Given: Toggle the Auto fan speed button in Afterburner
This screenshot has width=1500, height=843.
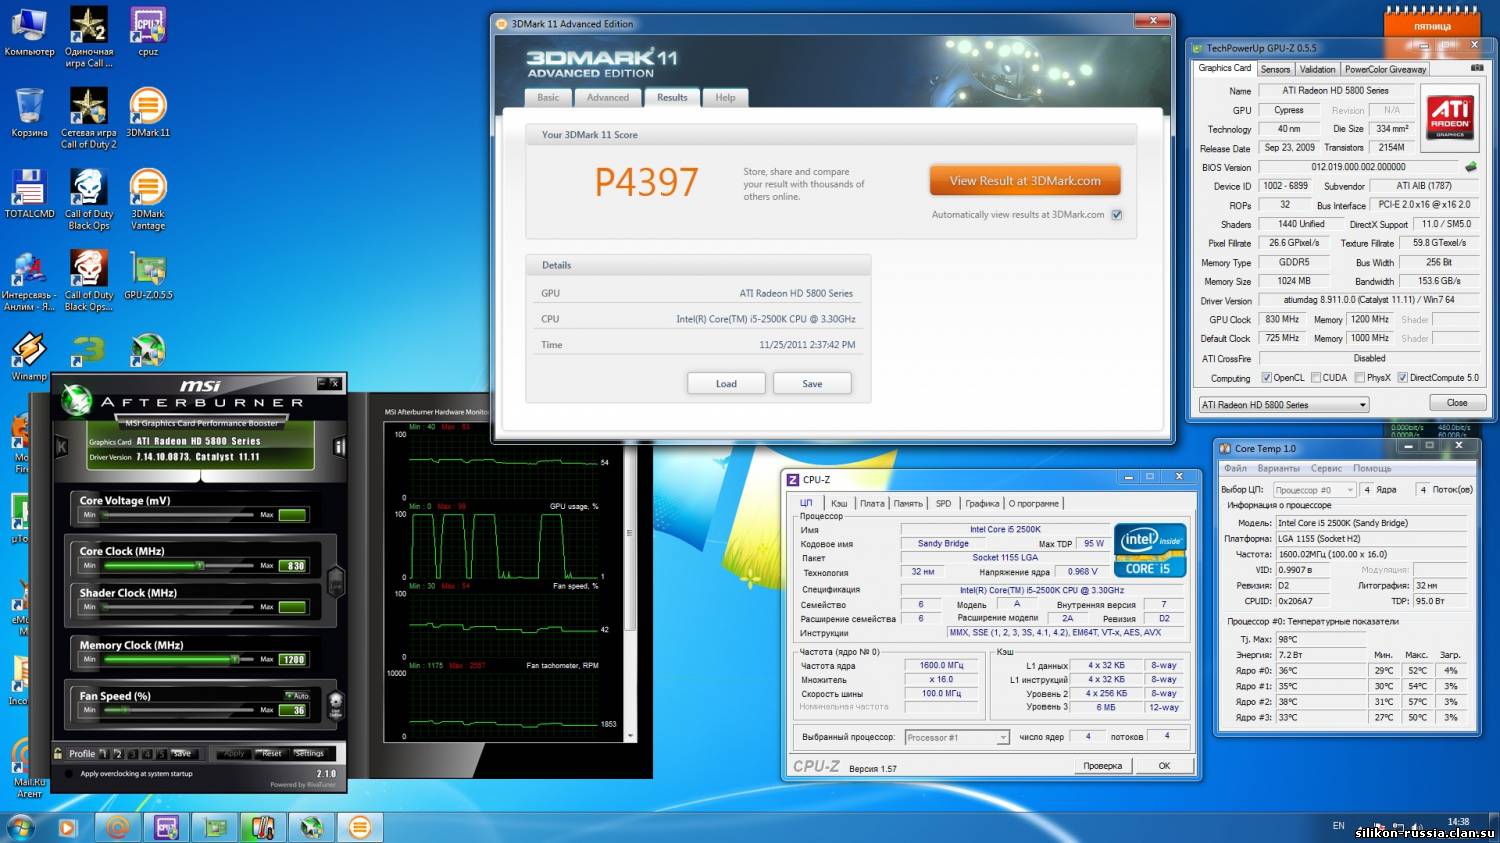Looking at the screenshot, I should 297,695.
